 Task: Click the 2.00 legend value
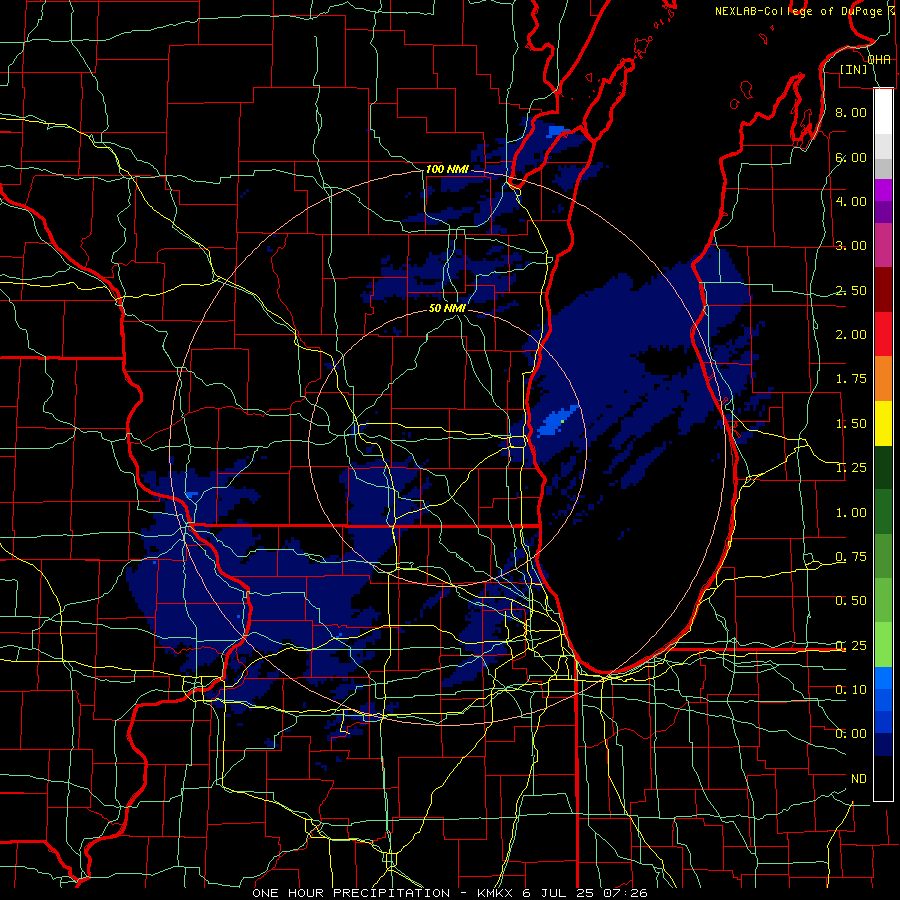(850, 335)
